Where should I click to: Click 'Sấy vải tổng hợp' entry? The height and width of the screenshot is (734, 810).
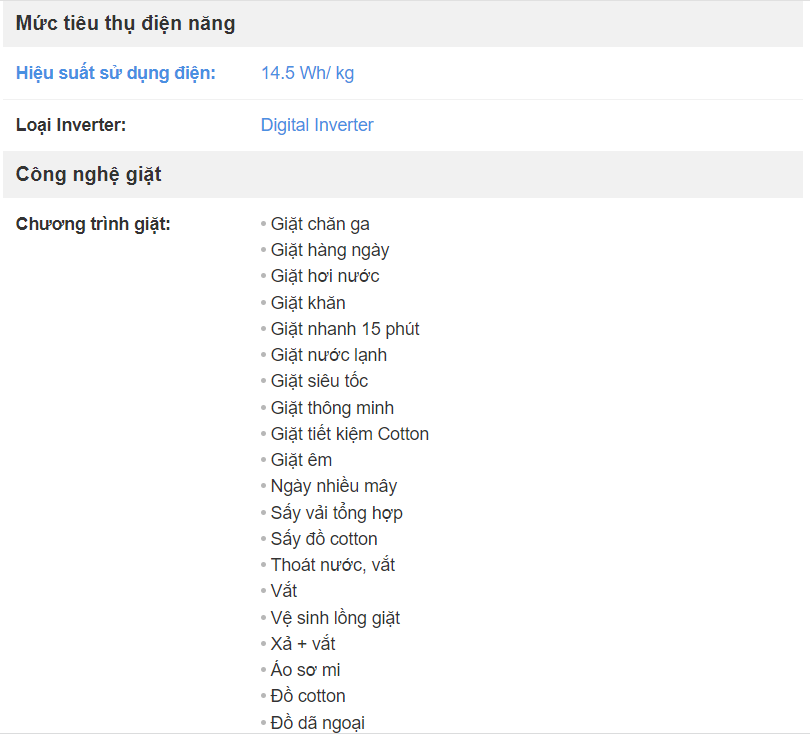(336, 513)
